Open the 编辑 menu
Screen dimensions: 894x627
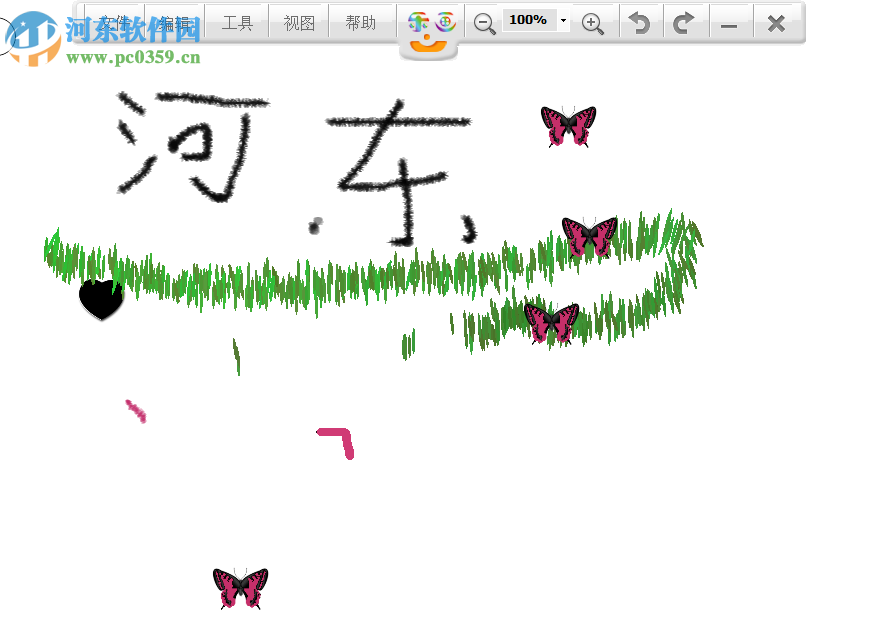[x=174, y=23]
